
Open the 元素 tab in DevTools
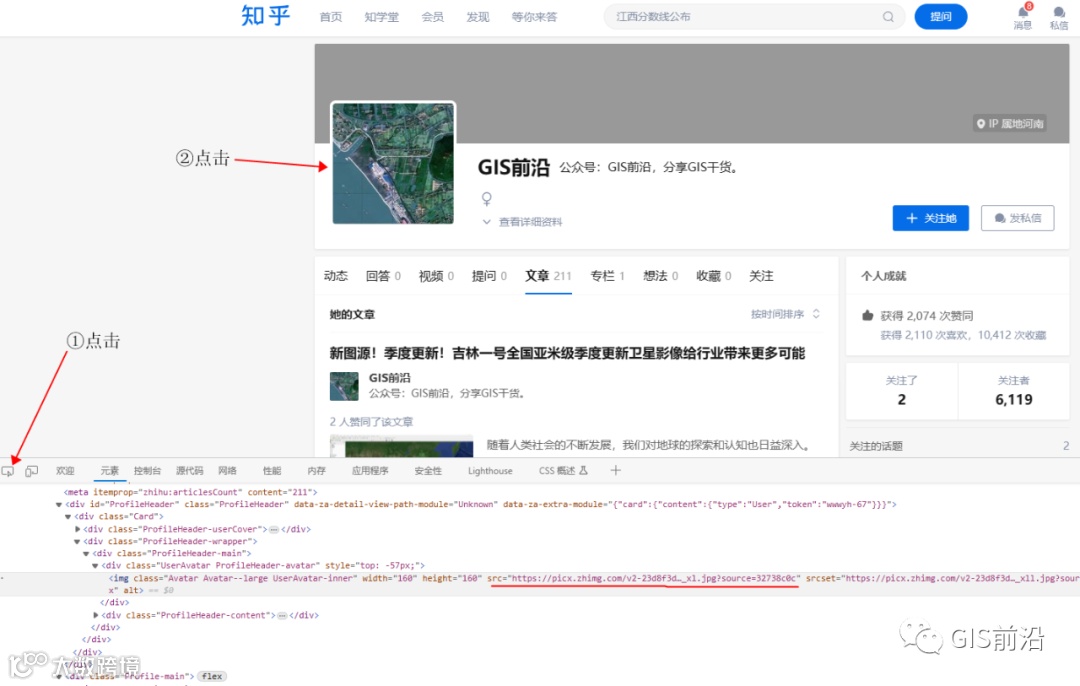tap(110, 471)
